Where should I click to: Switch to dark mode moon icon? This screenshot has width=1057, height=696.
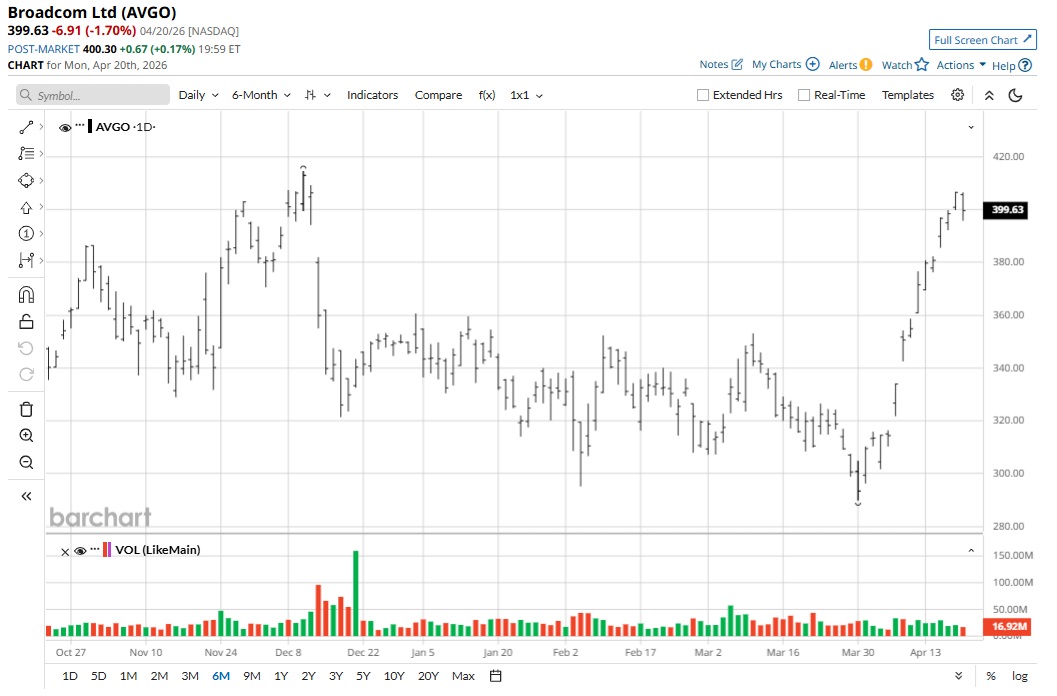(1015, 95)
